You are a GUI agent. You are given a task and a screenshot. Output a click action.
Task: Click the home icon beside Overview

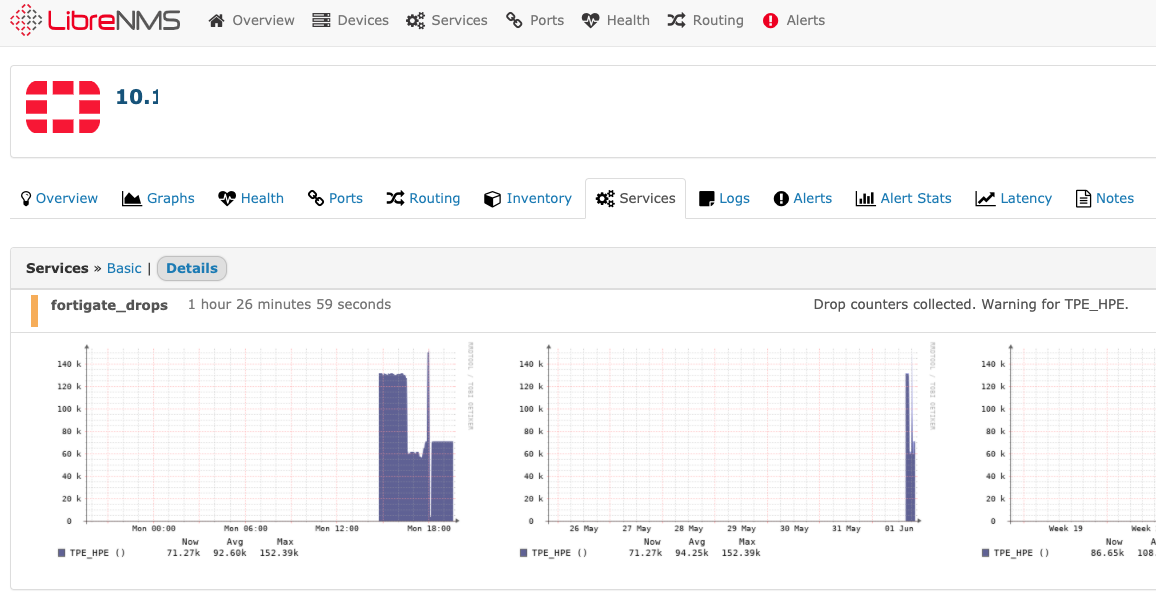tap(216, 21)
